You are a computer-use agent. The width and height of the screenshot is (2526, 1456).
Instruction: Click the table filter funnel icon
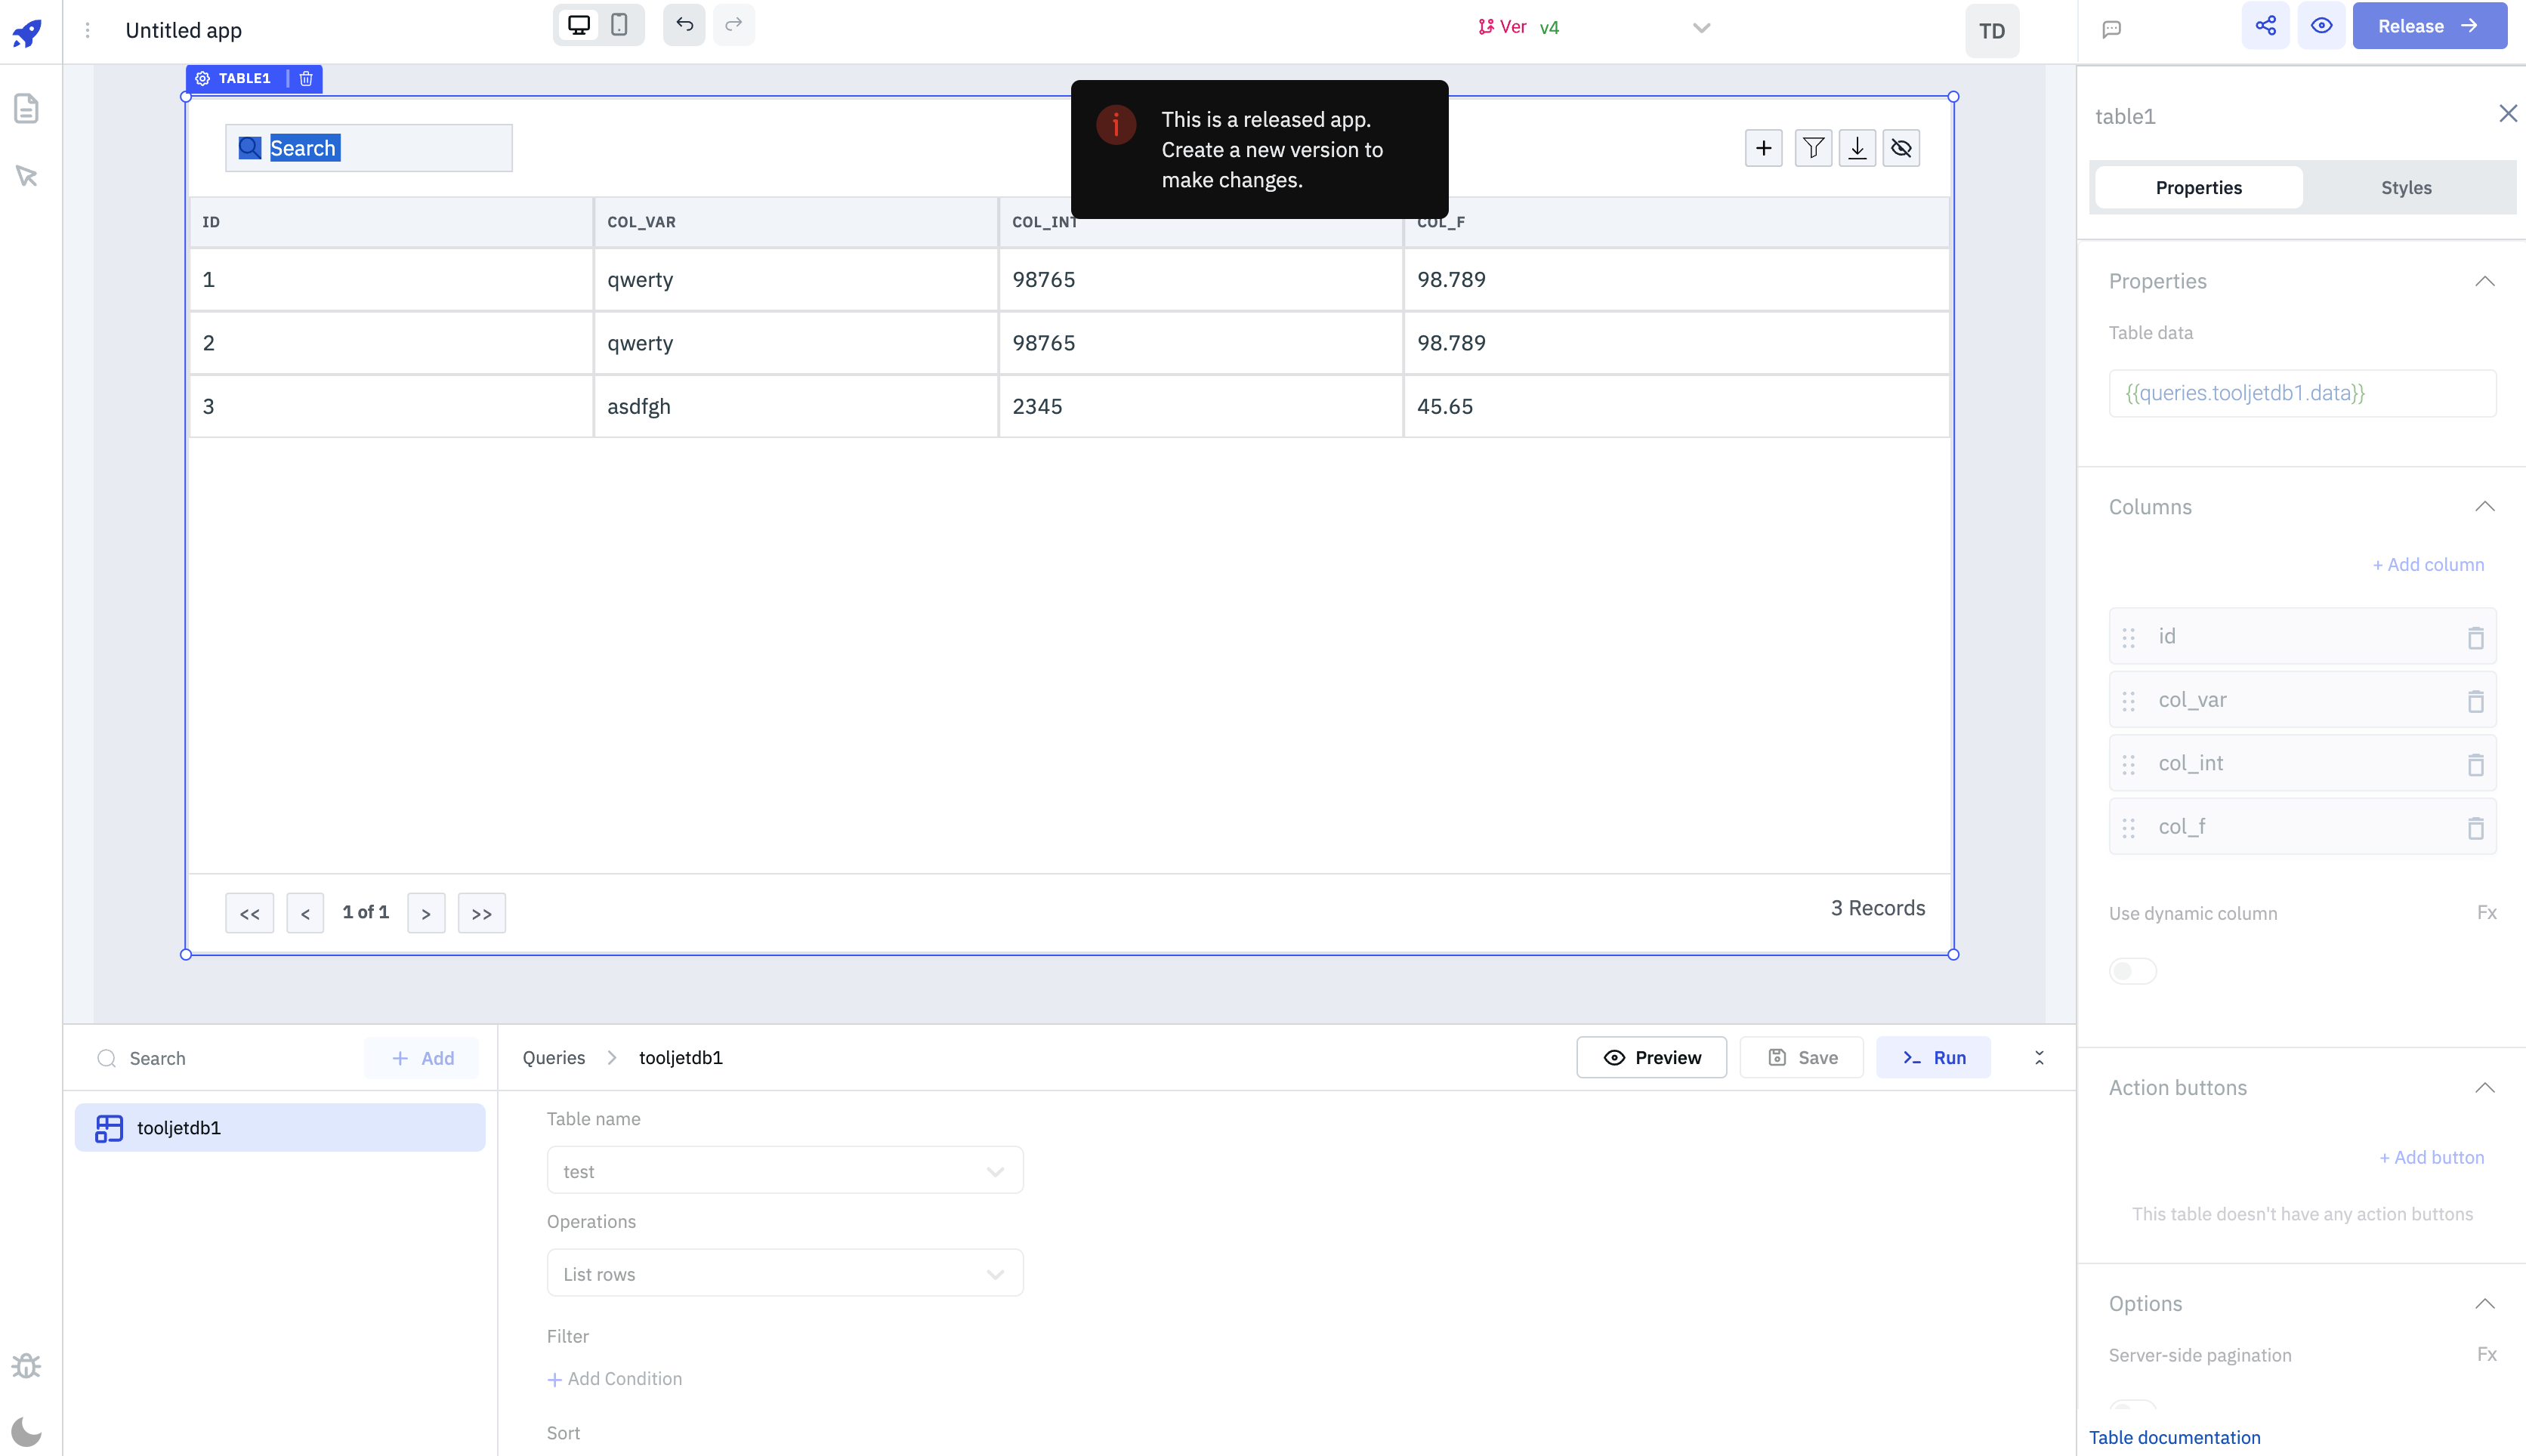point(1812,149)
